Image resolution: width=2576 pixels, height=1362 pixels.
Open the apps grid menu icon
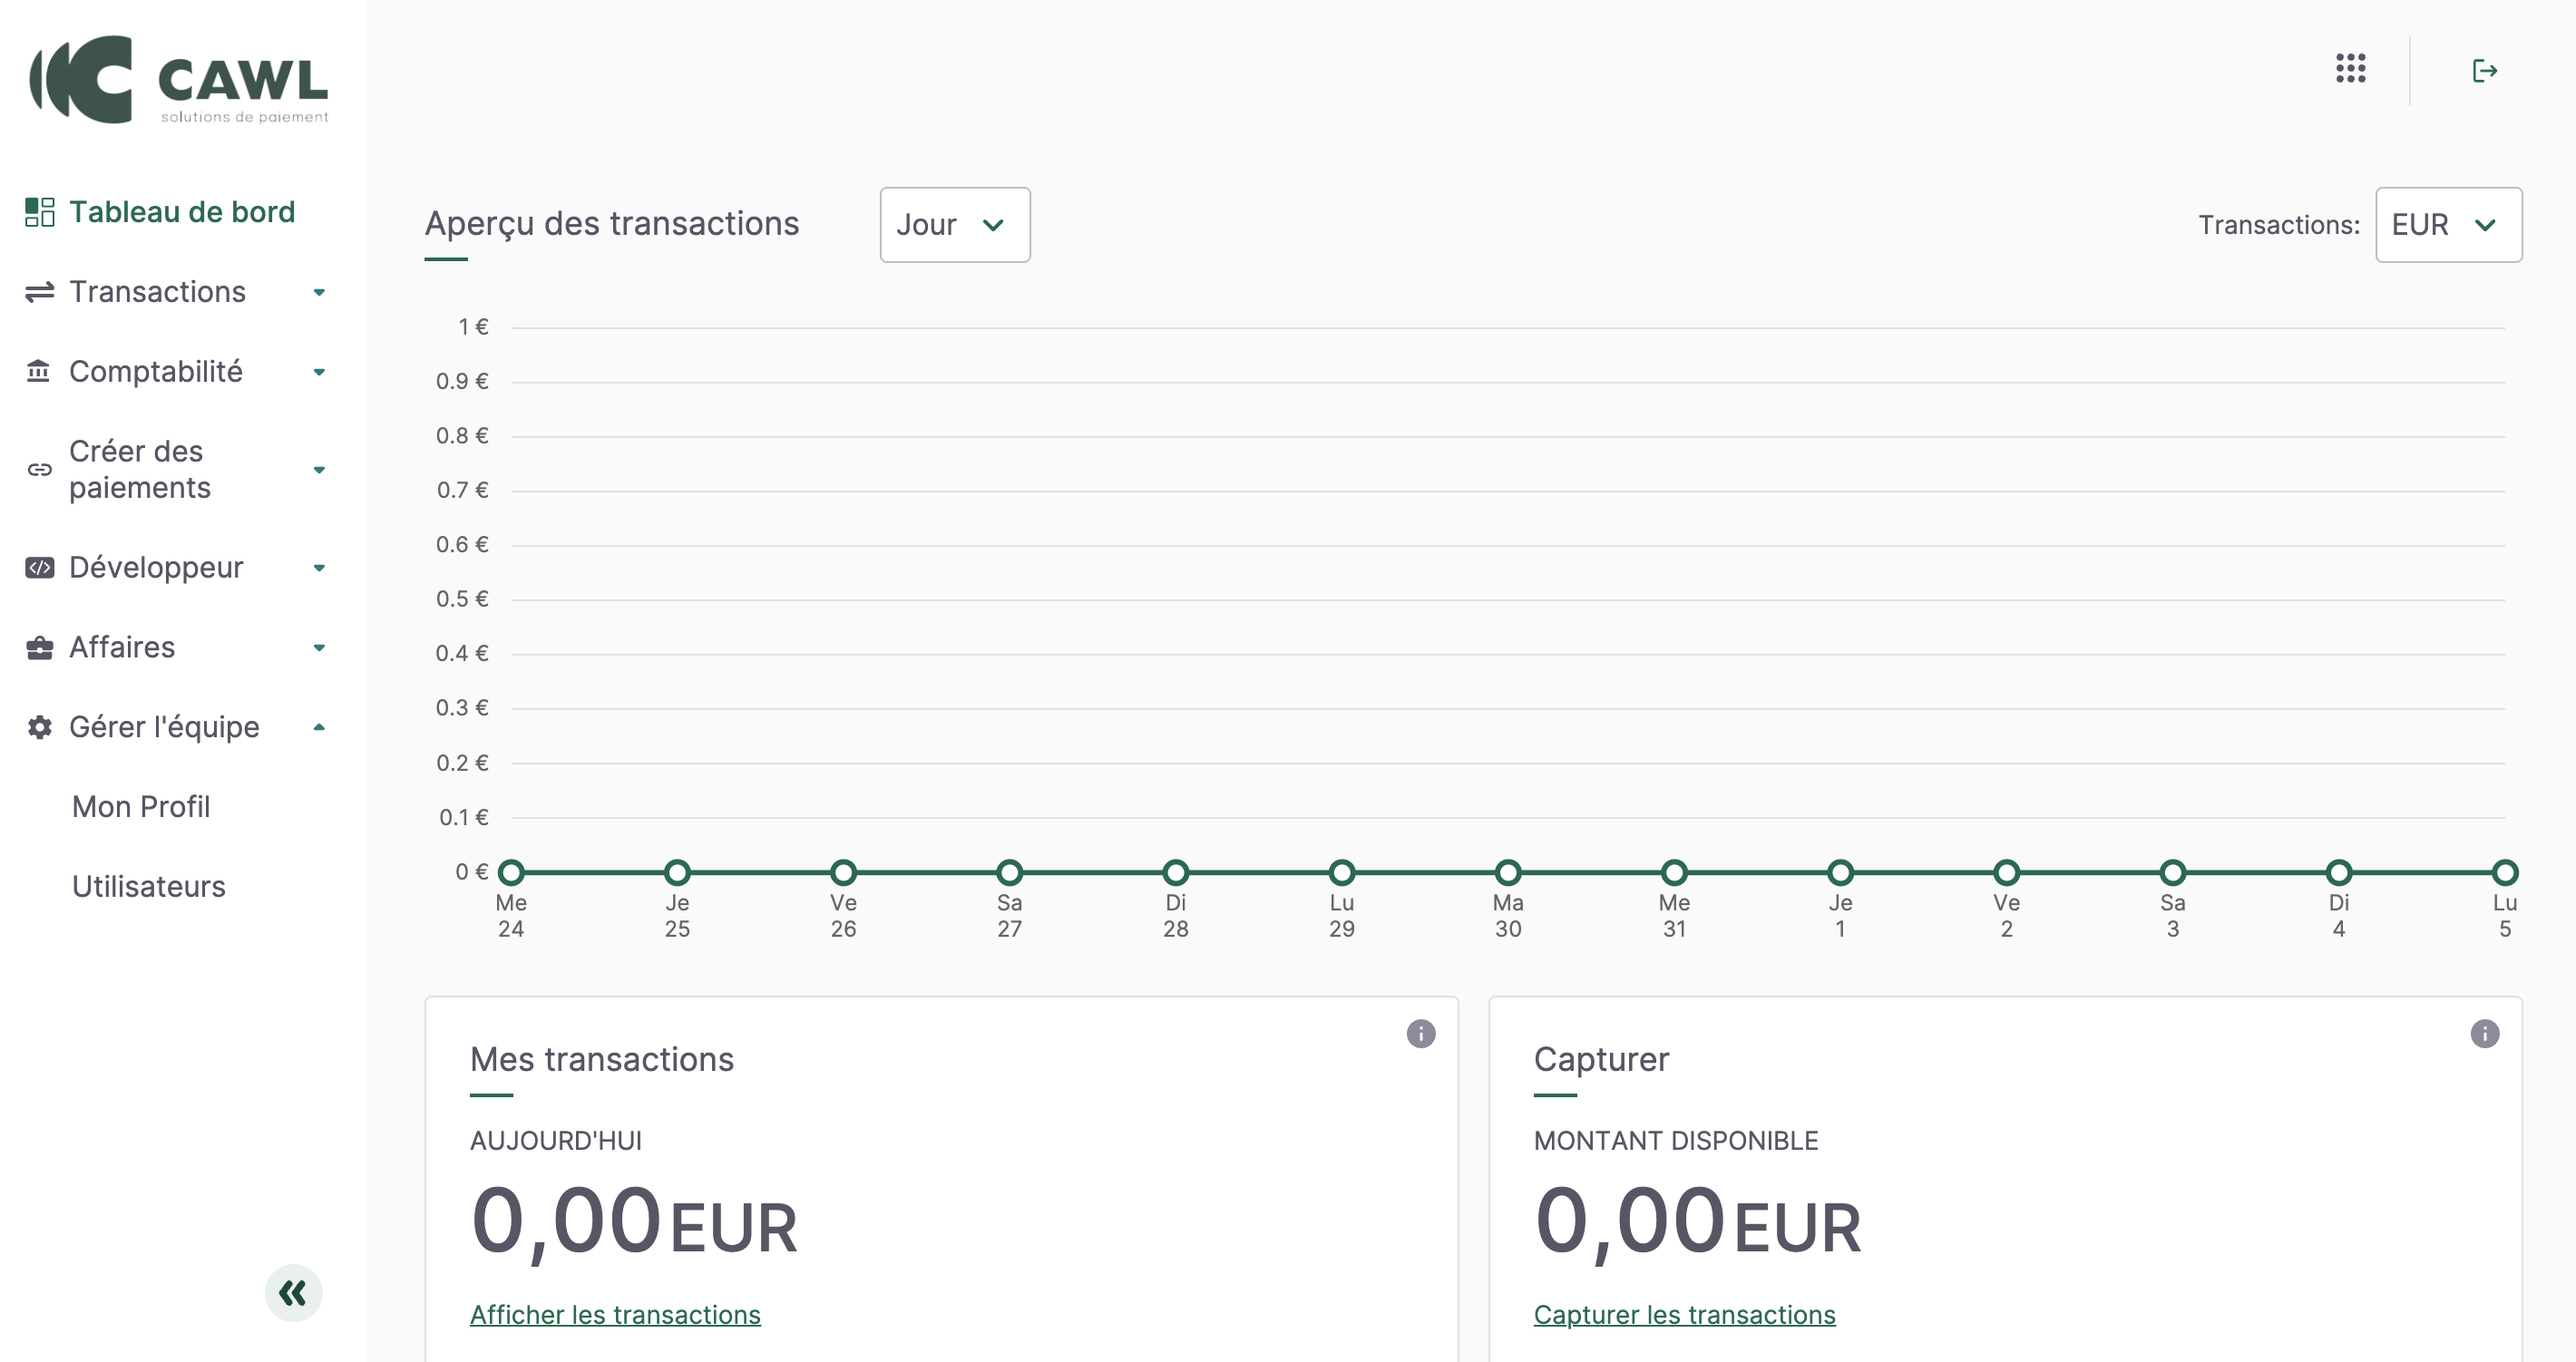pyautogui.click(x=2350, y=69)
